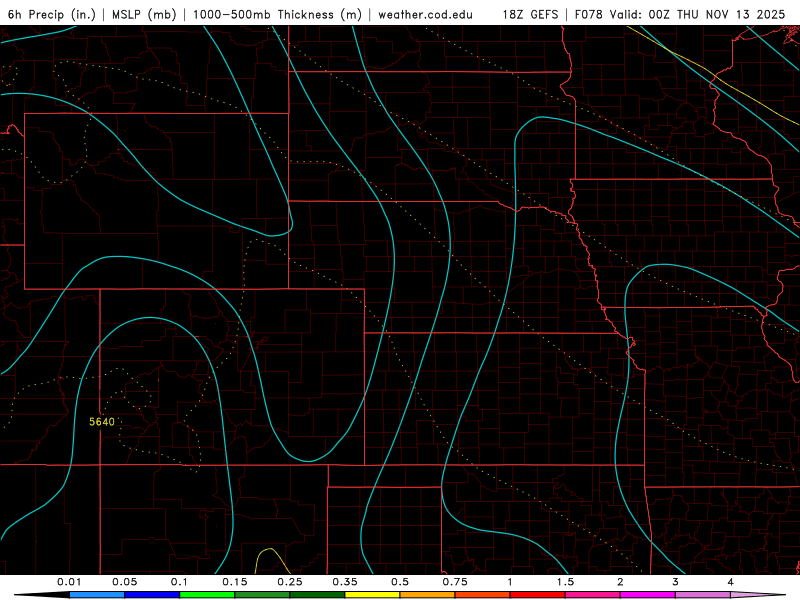This screenshot has width=800, height=600.
Task: Select the bright green 0.1 legend swatch
Action: [207, 595]
